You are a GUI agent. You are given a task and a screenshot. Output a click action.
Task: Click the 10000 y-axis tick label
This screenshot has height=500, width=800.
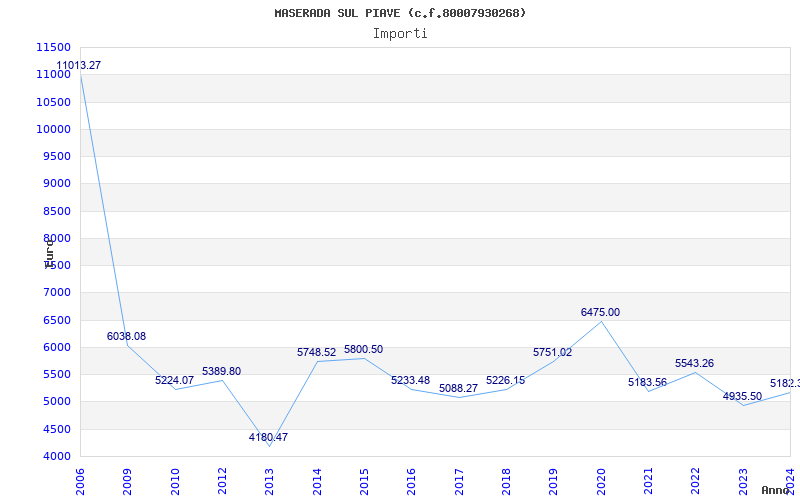[x=53, y=129]
